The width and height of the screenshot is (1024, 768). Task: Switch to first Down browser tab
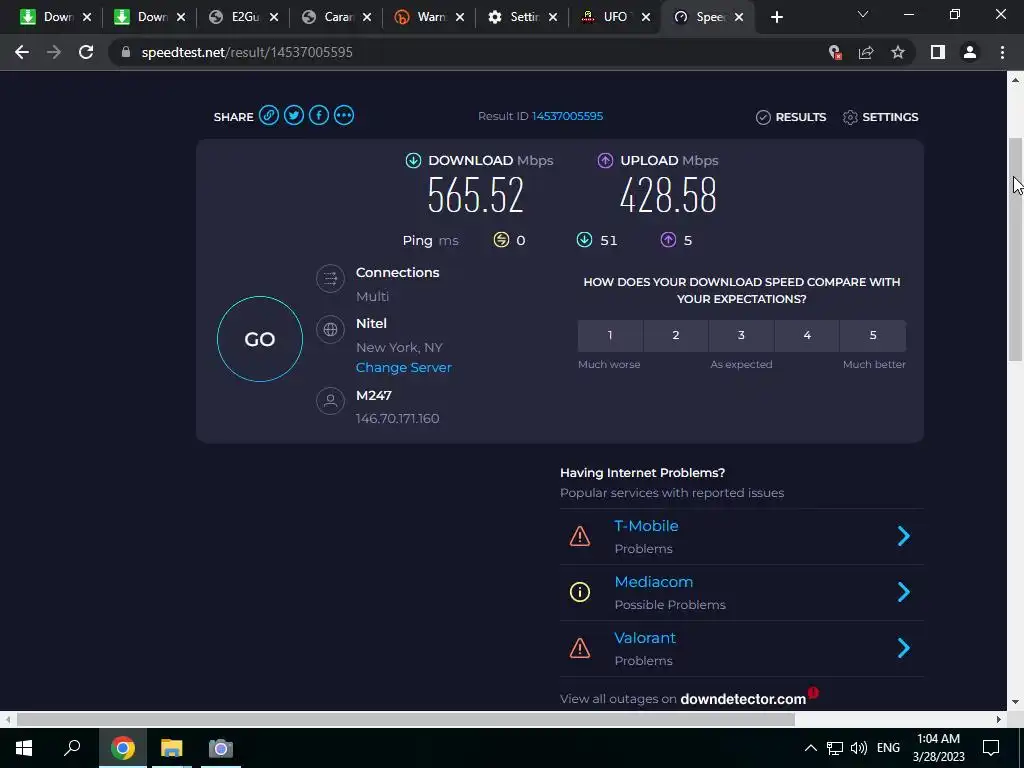(56, 17)
